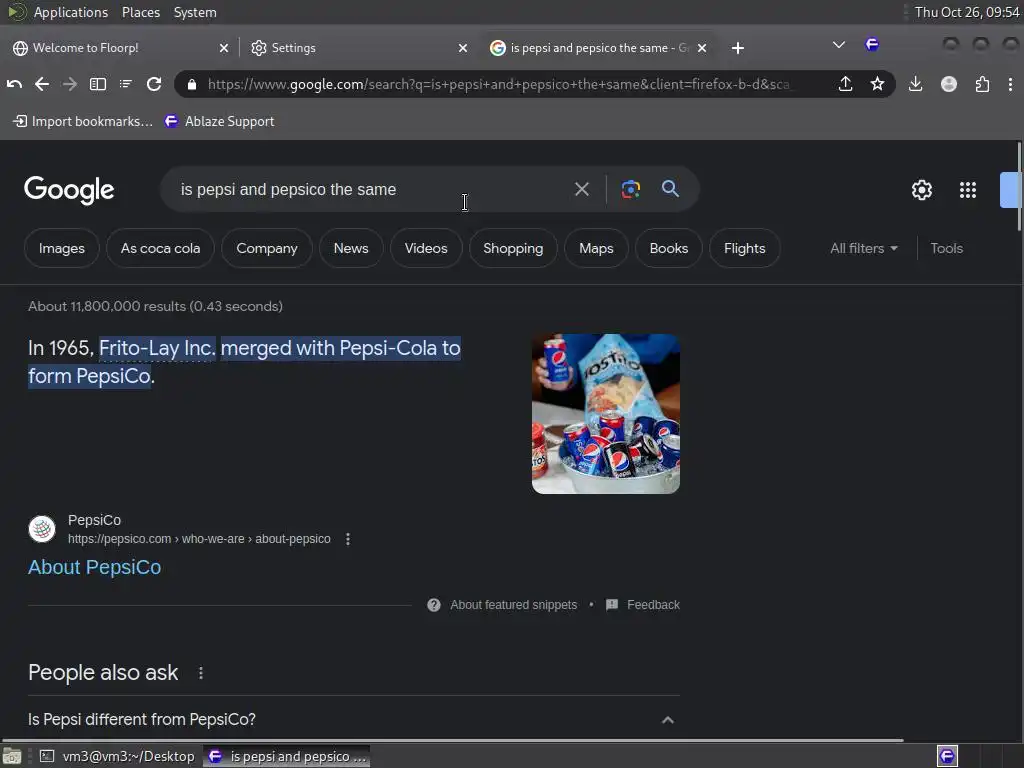This screenshot has height=768, width=1024.
Task: Open the Google apps grid
Action: [x=968, y=190]
